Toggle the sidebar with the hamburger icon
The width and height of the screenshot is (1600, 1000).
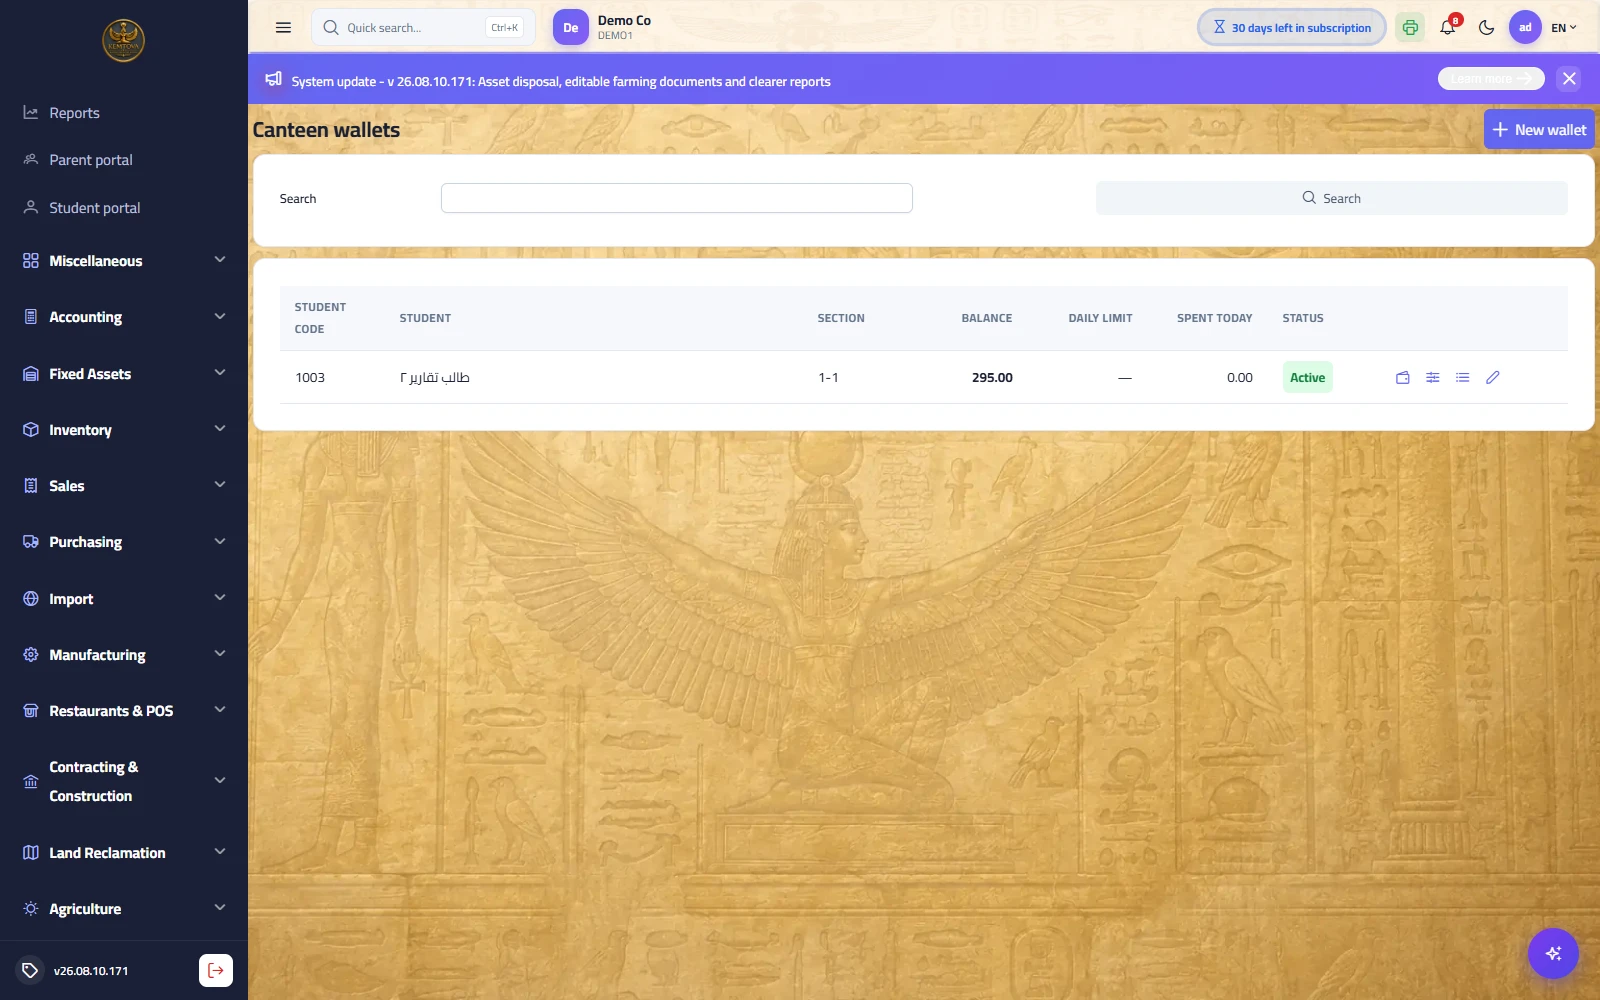(x=283, y=28)
